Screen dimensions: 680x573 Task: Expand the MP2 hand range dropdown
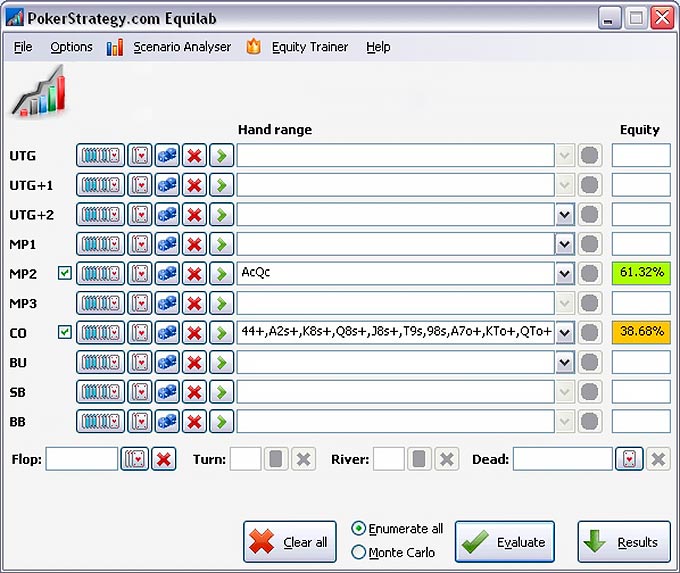coord(564,273)
